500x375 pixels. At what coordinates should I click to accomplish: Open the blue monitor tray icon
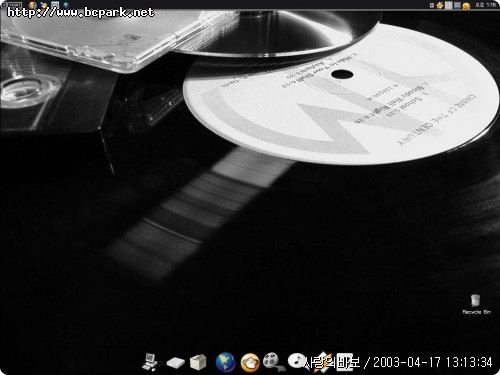[457, 5]
